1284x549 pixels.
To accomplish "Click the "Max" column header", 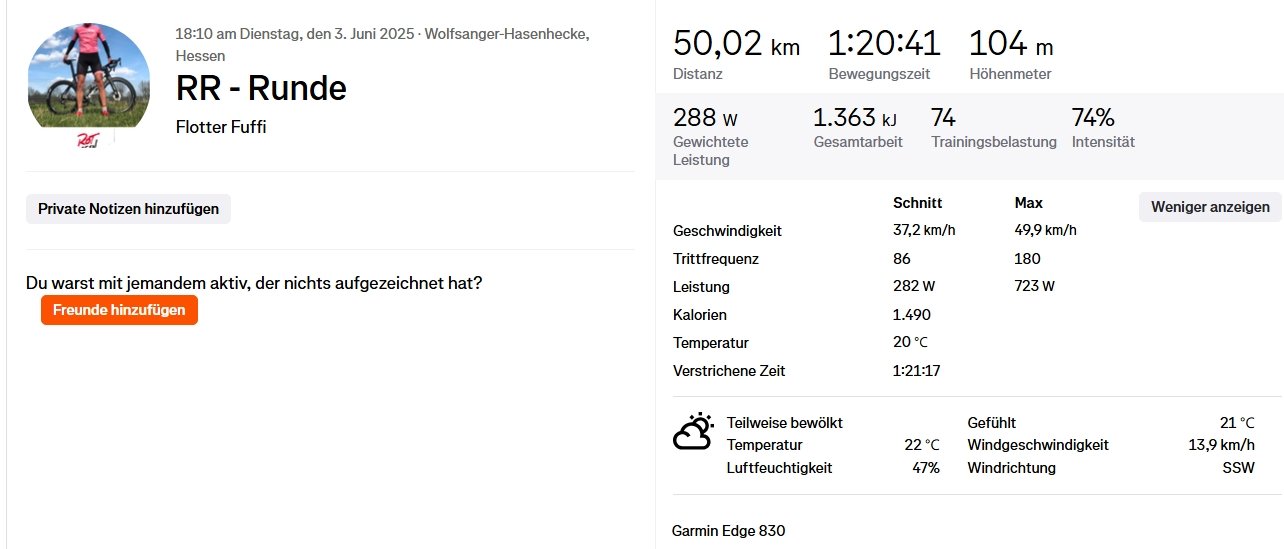I will click(x=1028, y=203).
